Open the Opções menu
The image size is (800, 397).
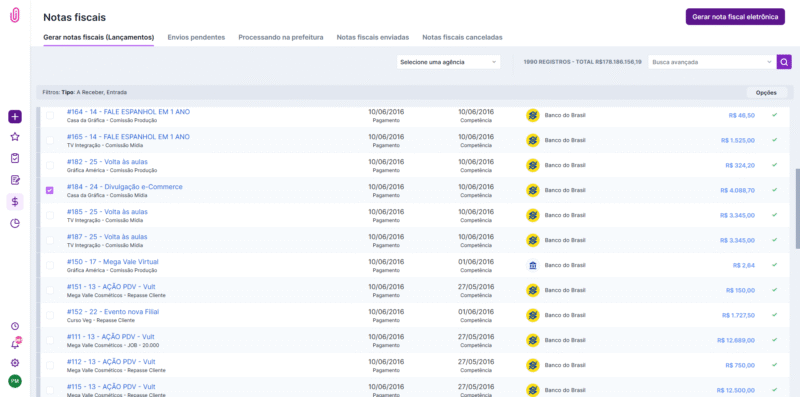pyautogui.click(x=766, y=93)
